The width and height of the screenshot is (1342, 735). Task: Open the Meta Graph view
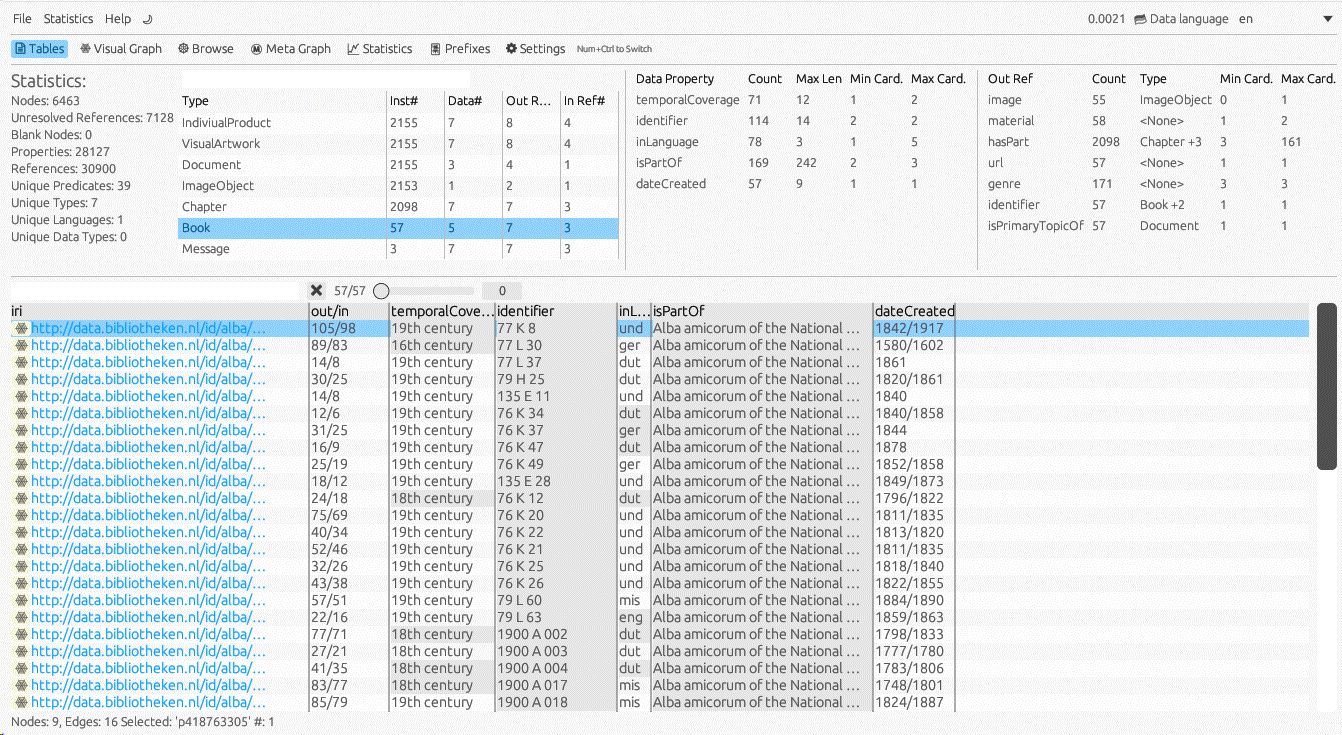click(x=290, y=49)
